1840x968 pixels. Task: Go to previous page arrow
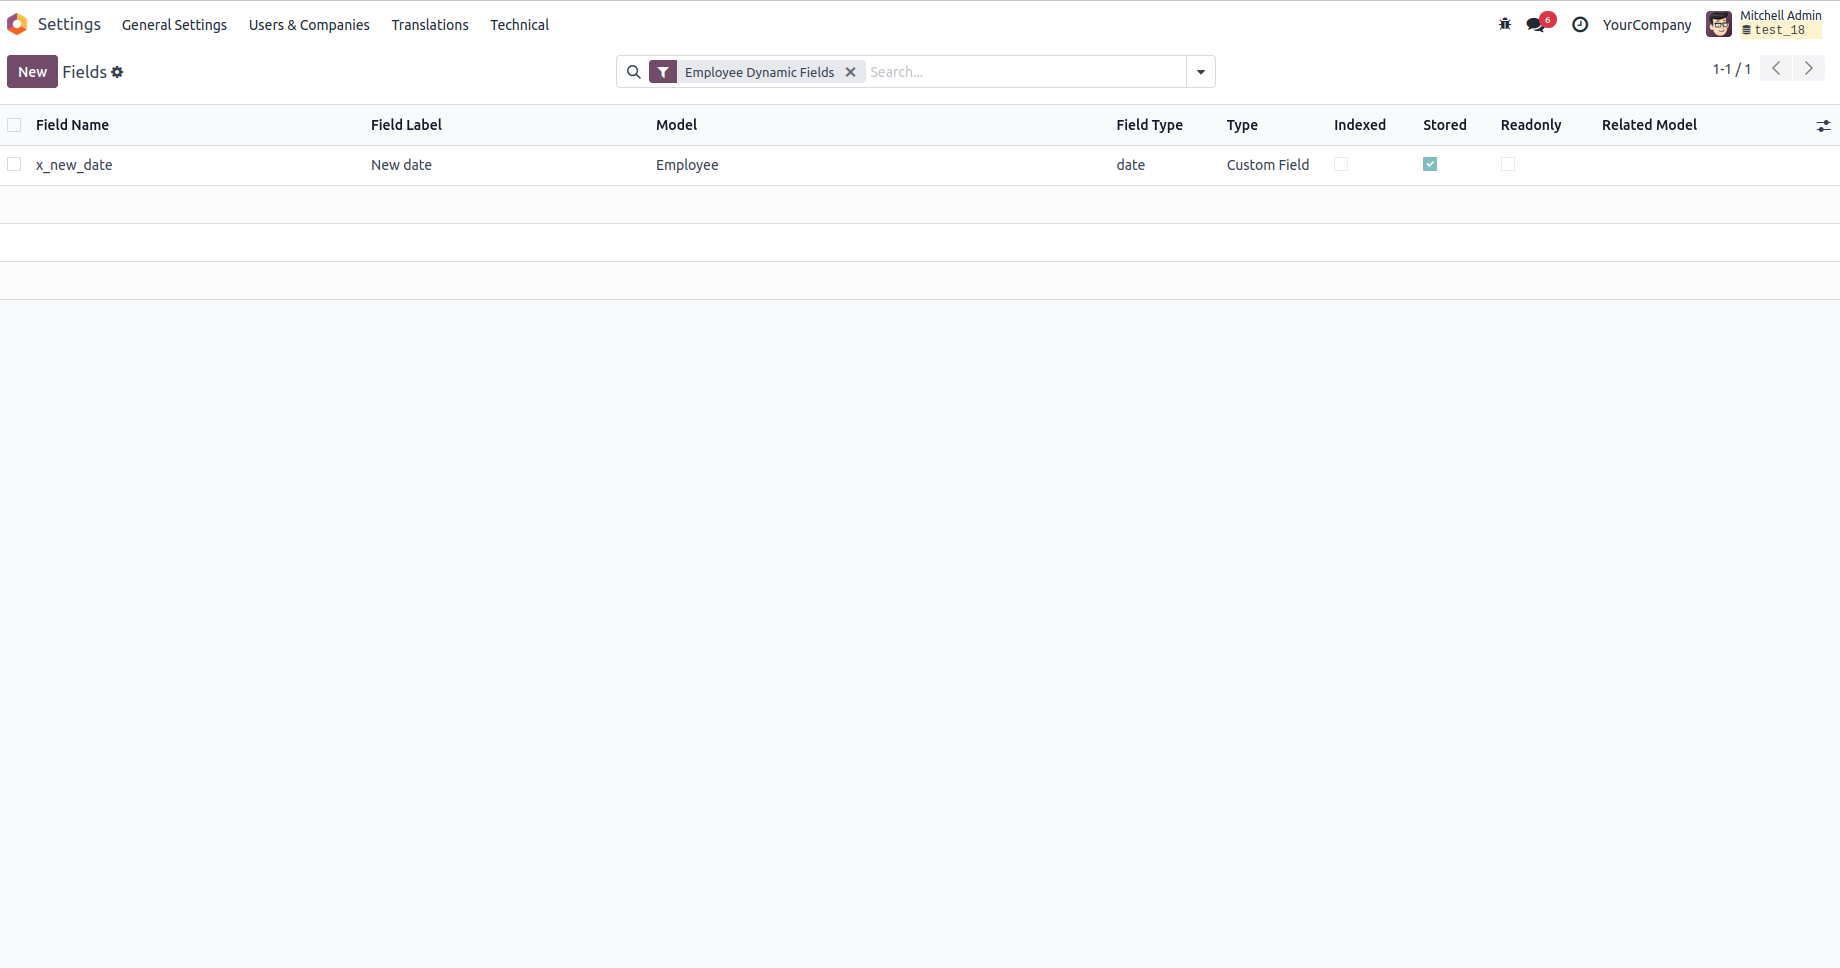pyautogui.click(x=1776, y=68)
